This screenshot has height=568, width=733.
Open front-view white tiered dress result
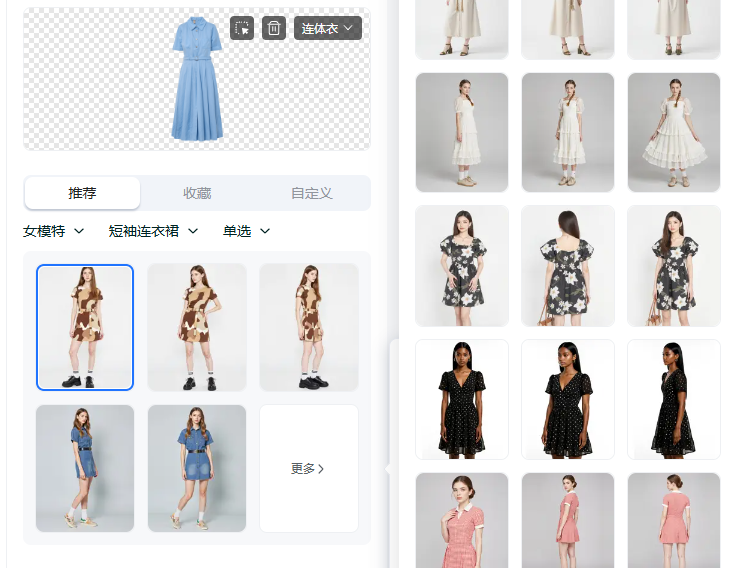point(568,132)
